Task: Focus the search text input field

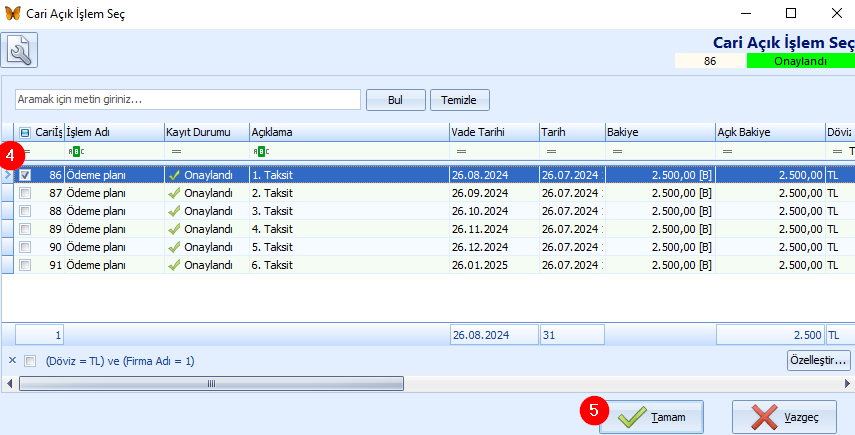Action: point(188,100)
